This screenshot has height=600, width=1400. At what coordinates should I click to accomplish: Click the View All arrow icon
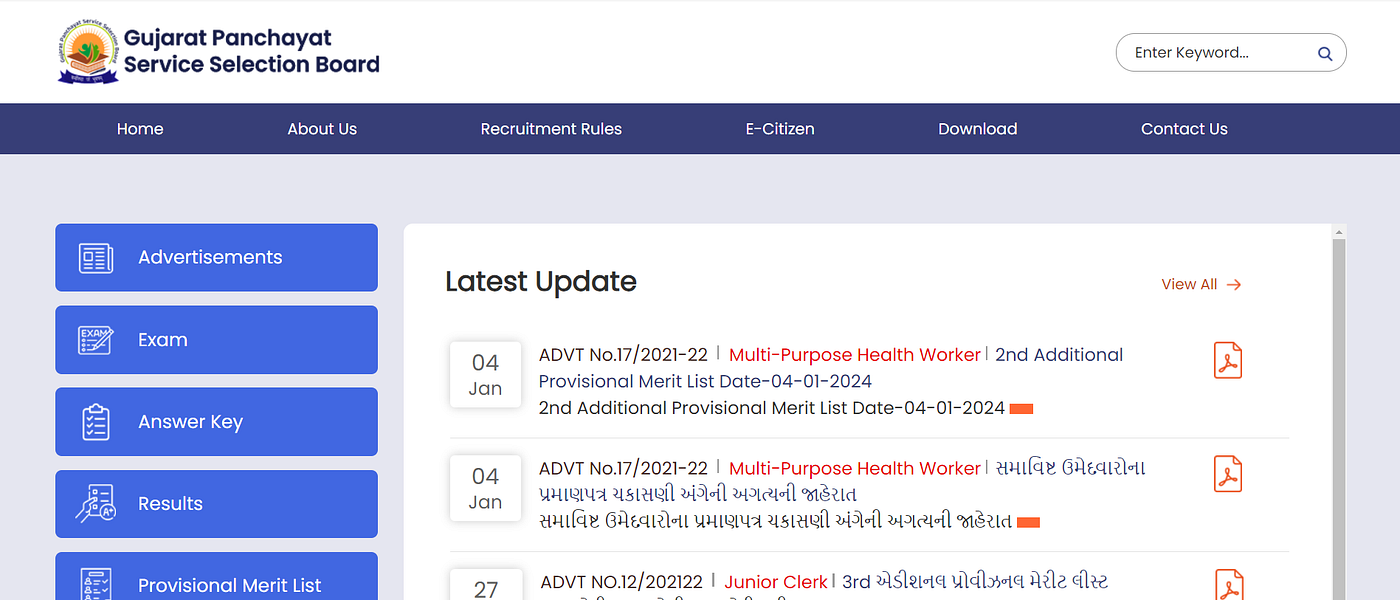(x=1234, y=285)
